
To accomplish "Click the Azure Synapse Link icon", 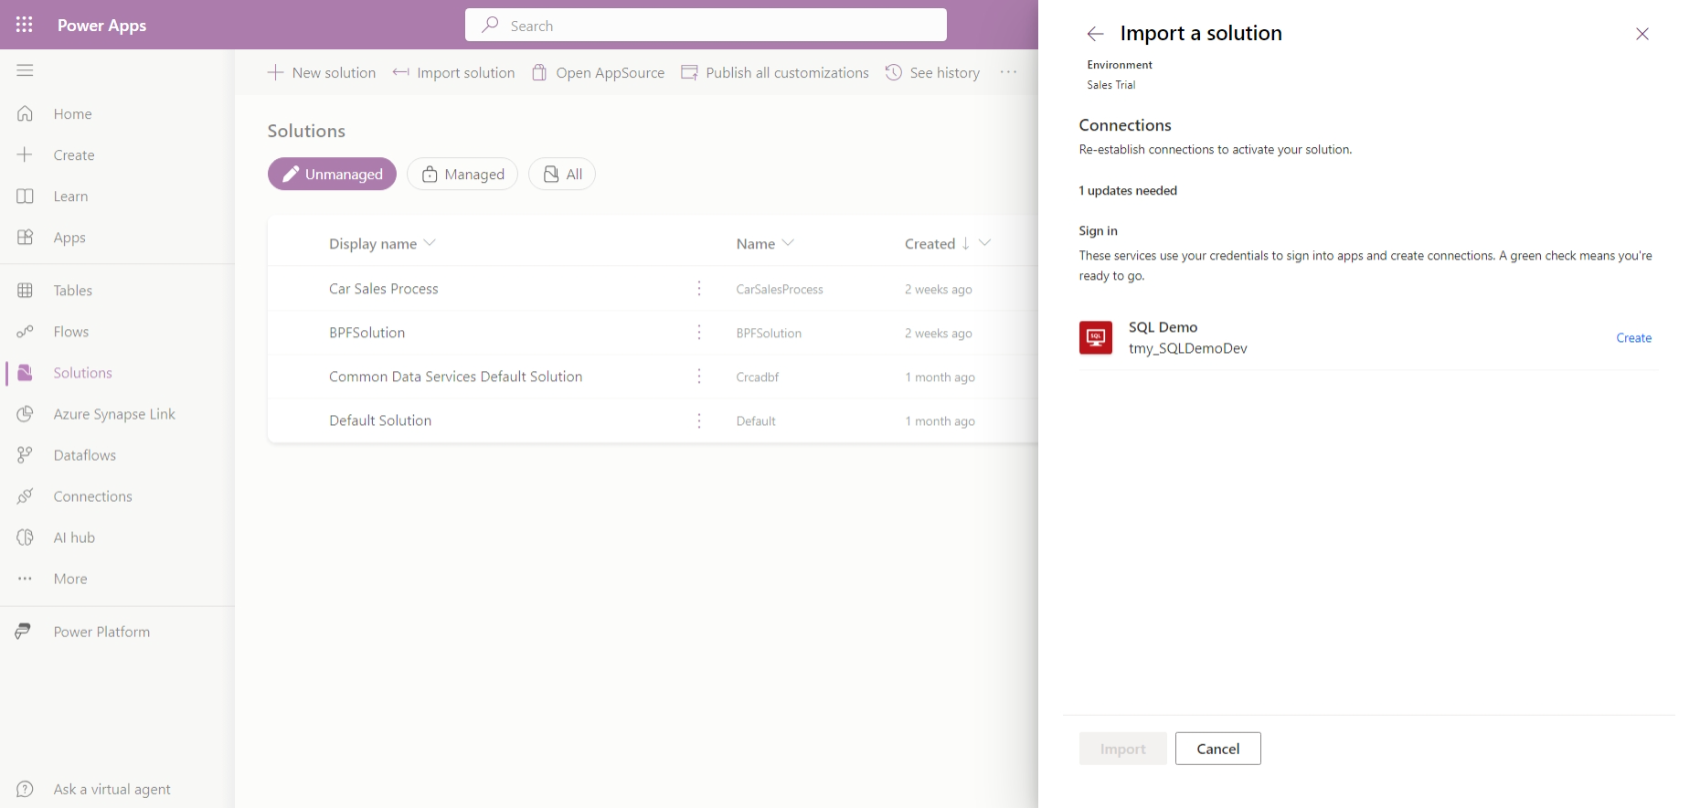I will coord(25,414).
